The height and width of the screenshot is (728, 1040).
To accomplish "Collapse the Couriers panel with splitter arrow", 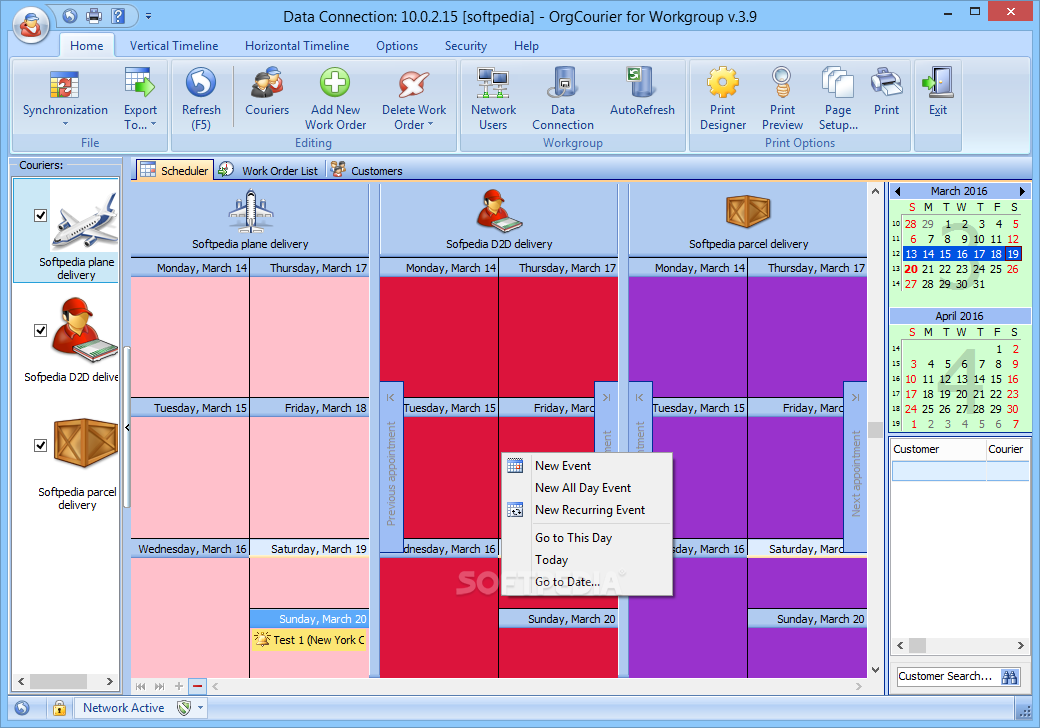I will (x=127, y=428).
